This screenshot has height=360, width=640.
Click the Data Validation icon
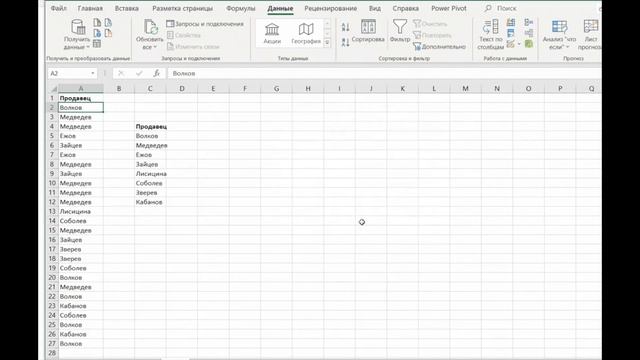[x=511, y=44]
